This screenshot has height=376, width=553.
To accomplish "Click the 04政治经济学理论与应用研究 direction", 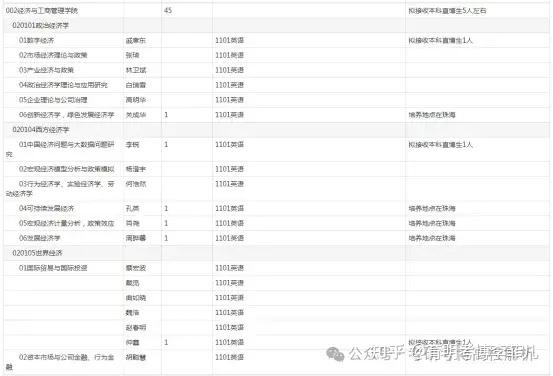I will (63, 85).
